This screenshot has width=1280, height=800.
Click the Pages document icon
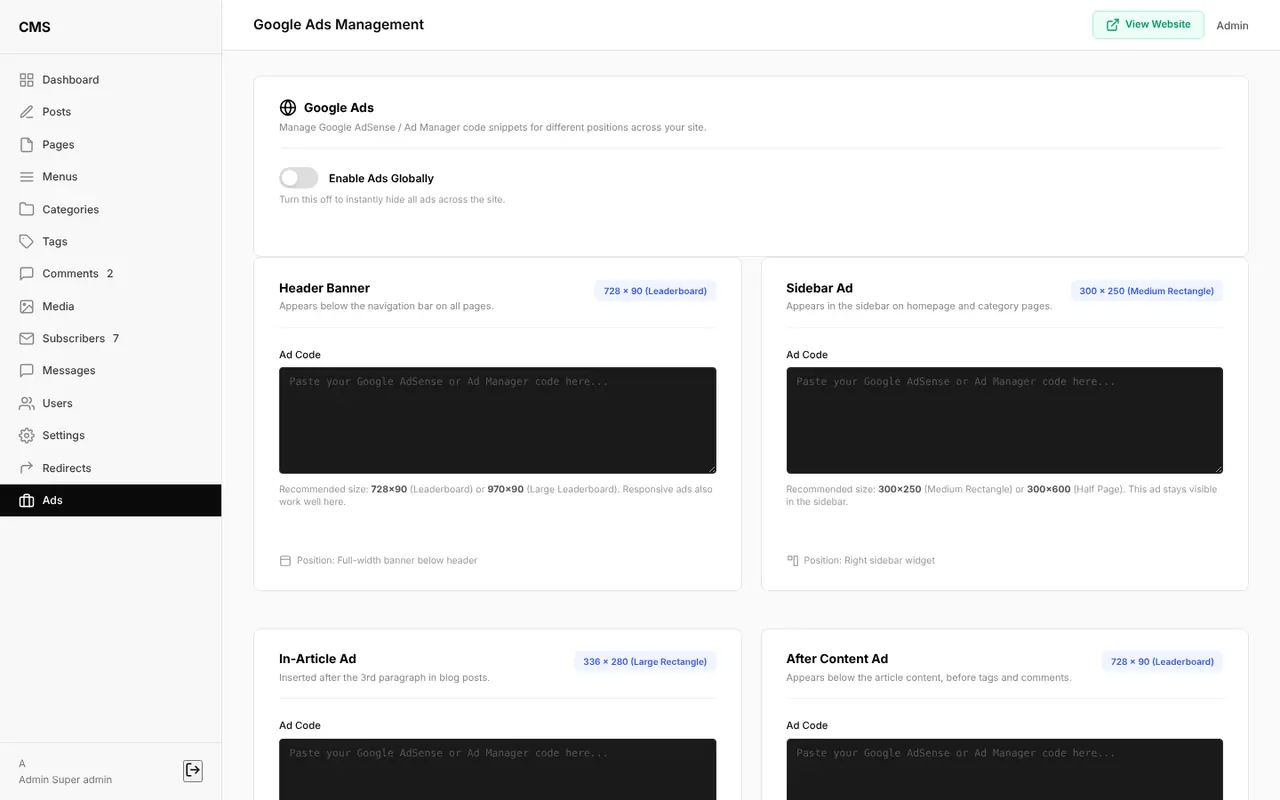pos(26,145)
